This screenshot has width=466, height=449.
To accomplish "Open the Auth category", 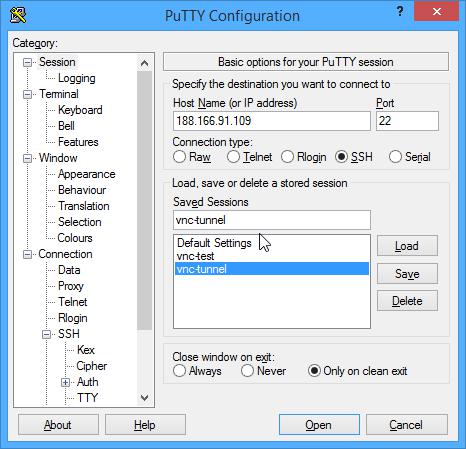I will pos(87,382).
